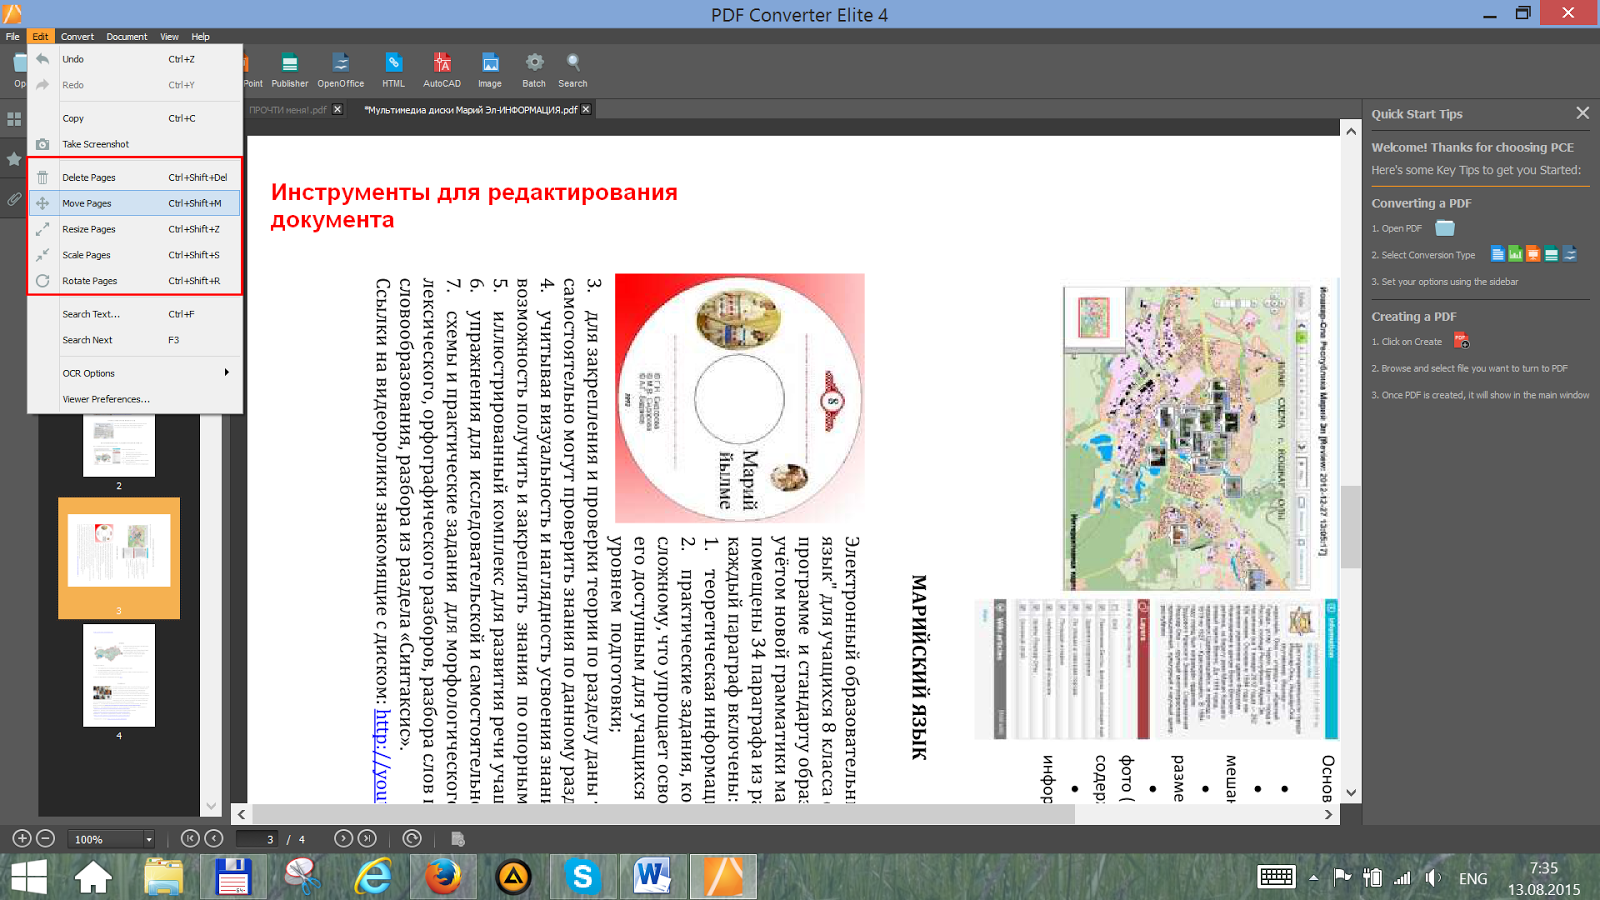
Task: Select the HTML conversion icon
Action: tap(393, 69)
